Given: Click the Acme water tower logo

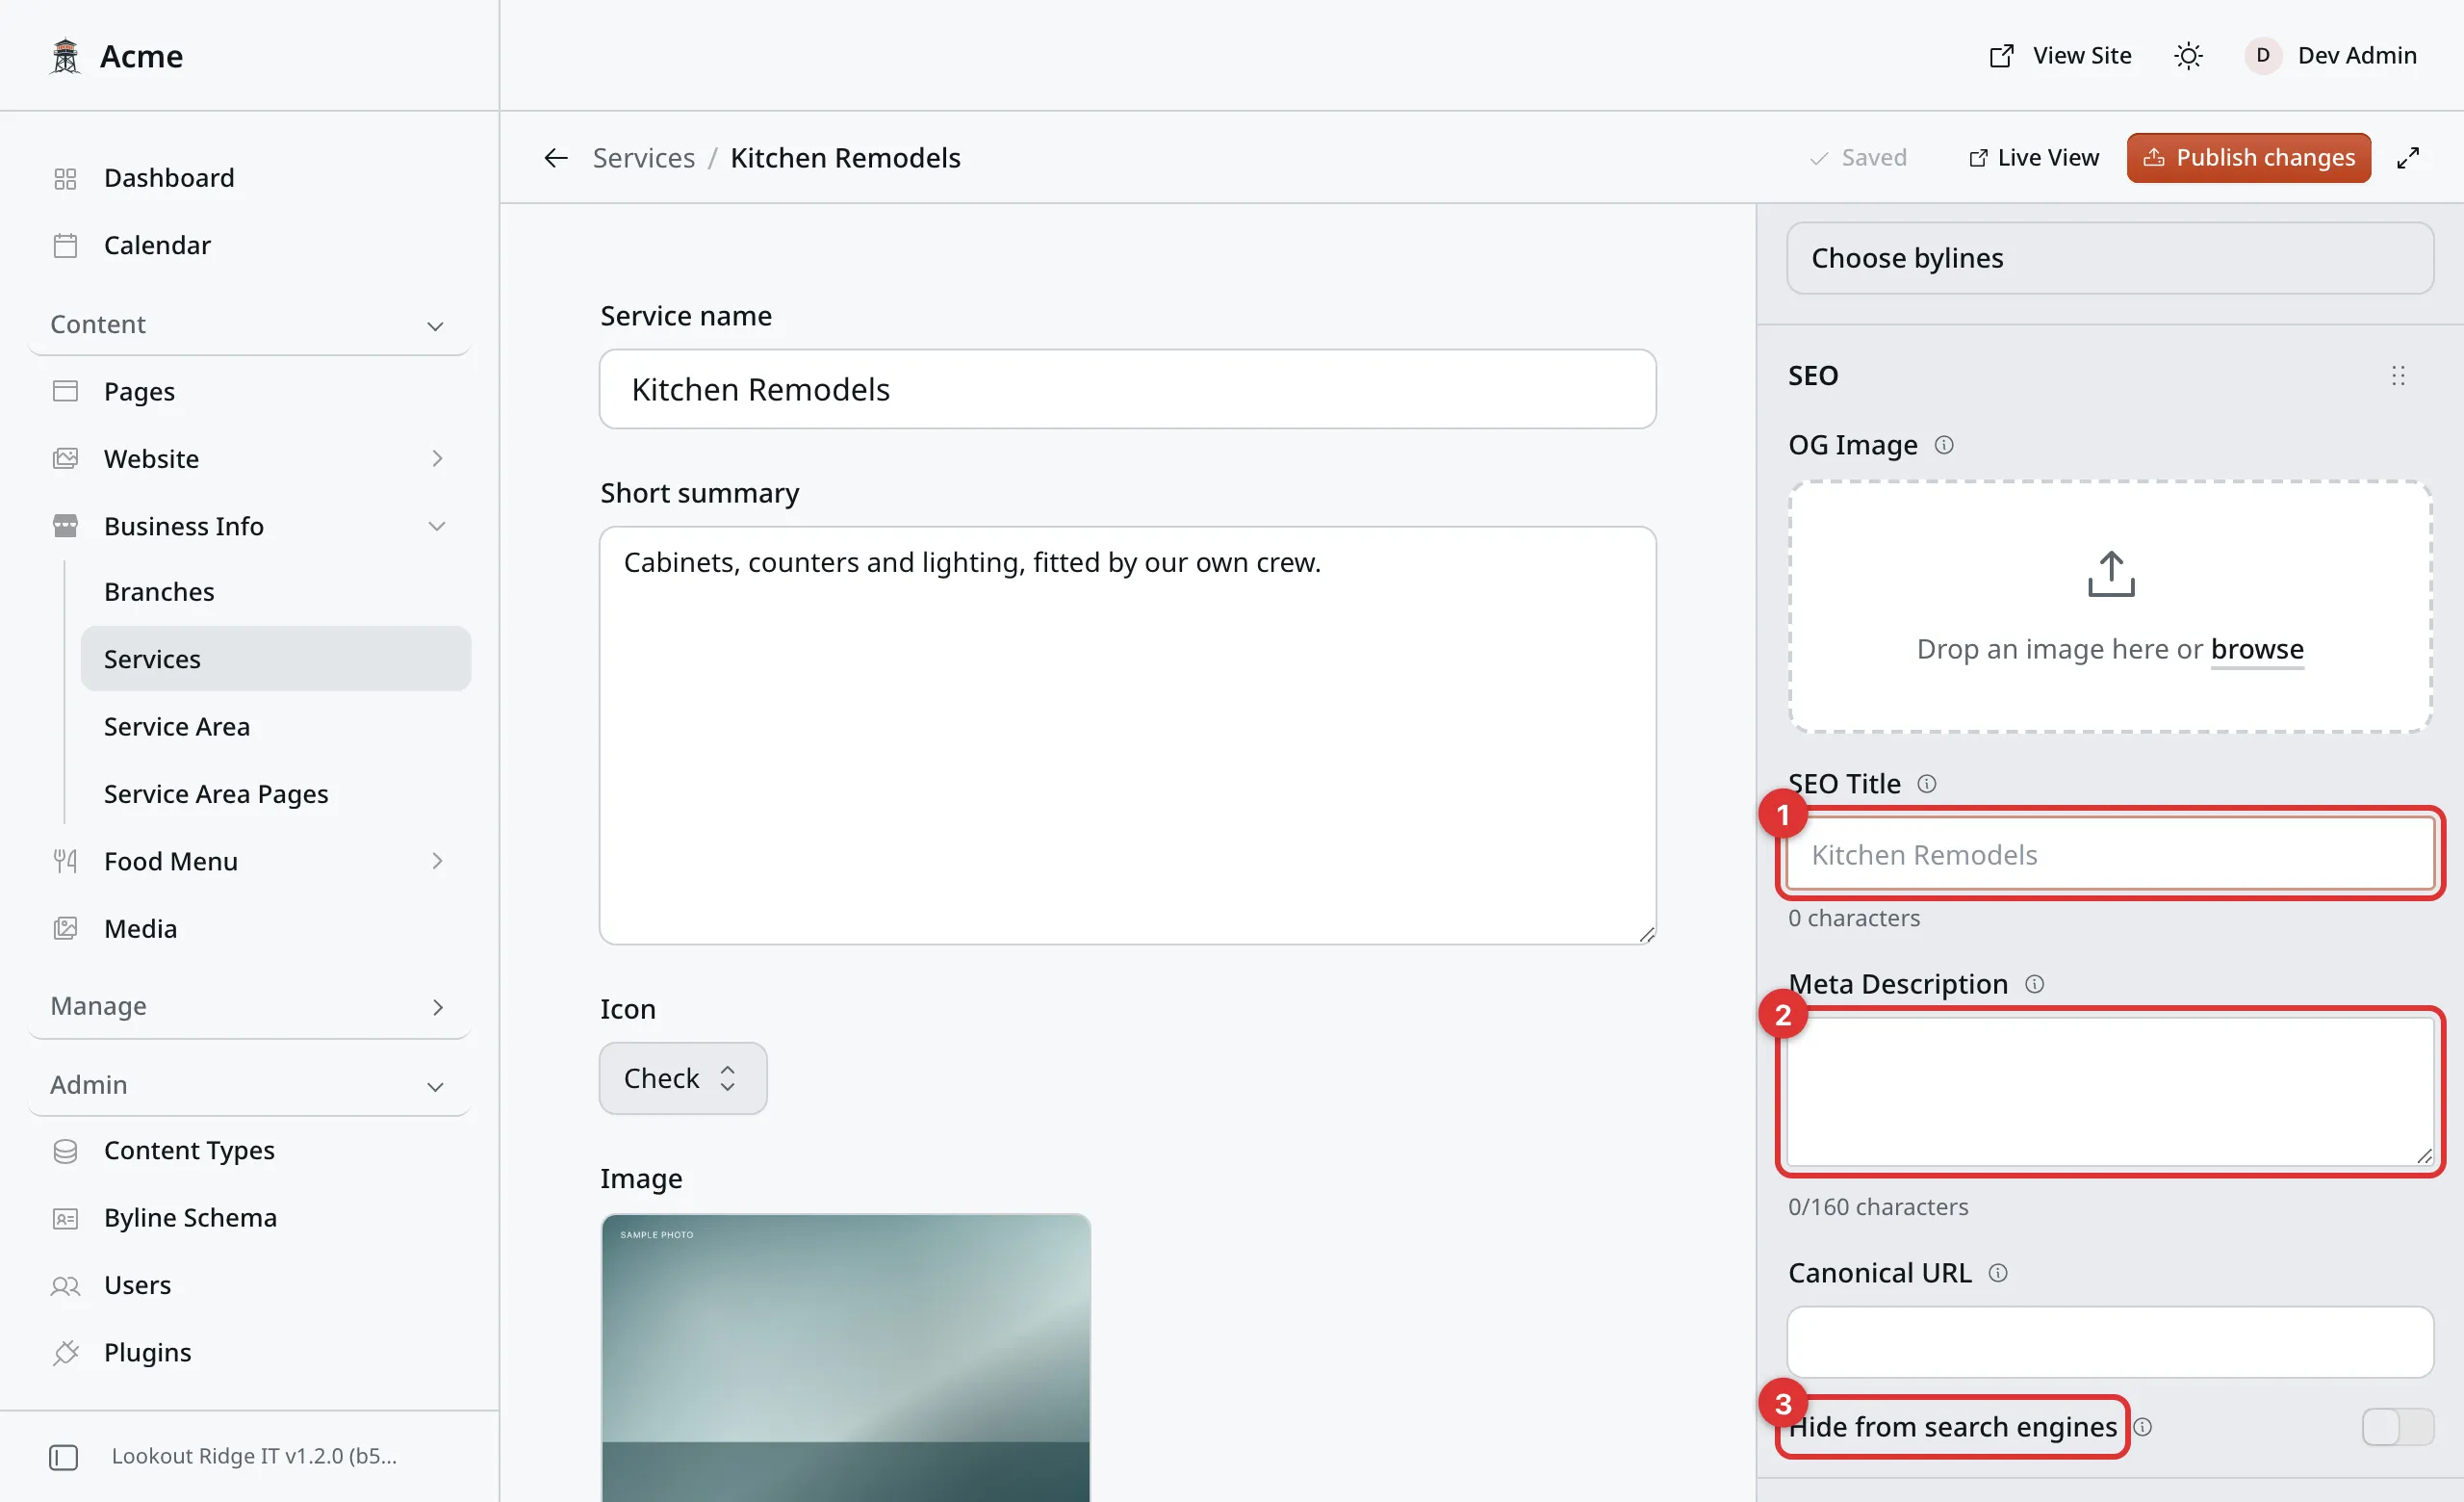Looking at the screenshot, I should point(65,56).
